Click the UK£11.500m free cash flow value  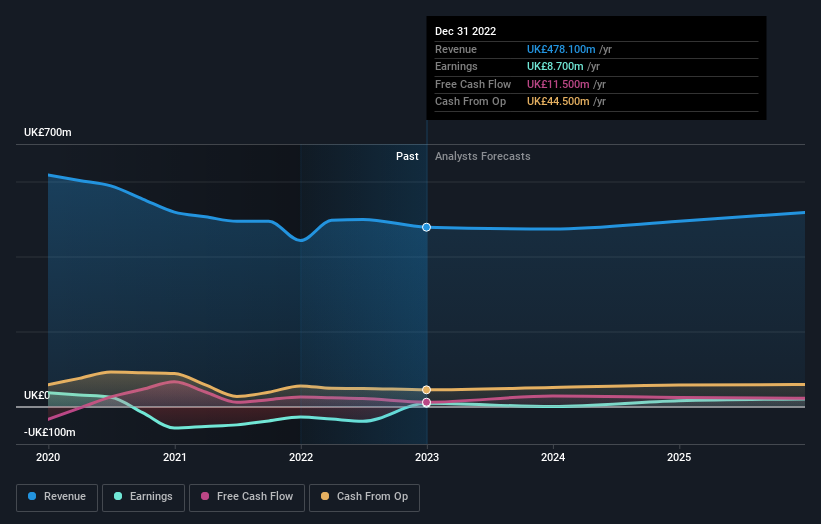[558, 84]
